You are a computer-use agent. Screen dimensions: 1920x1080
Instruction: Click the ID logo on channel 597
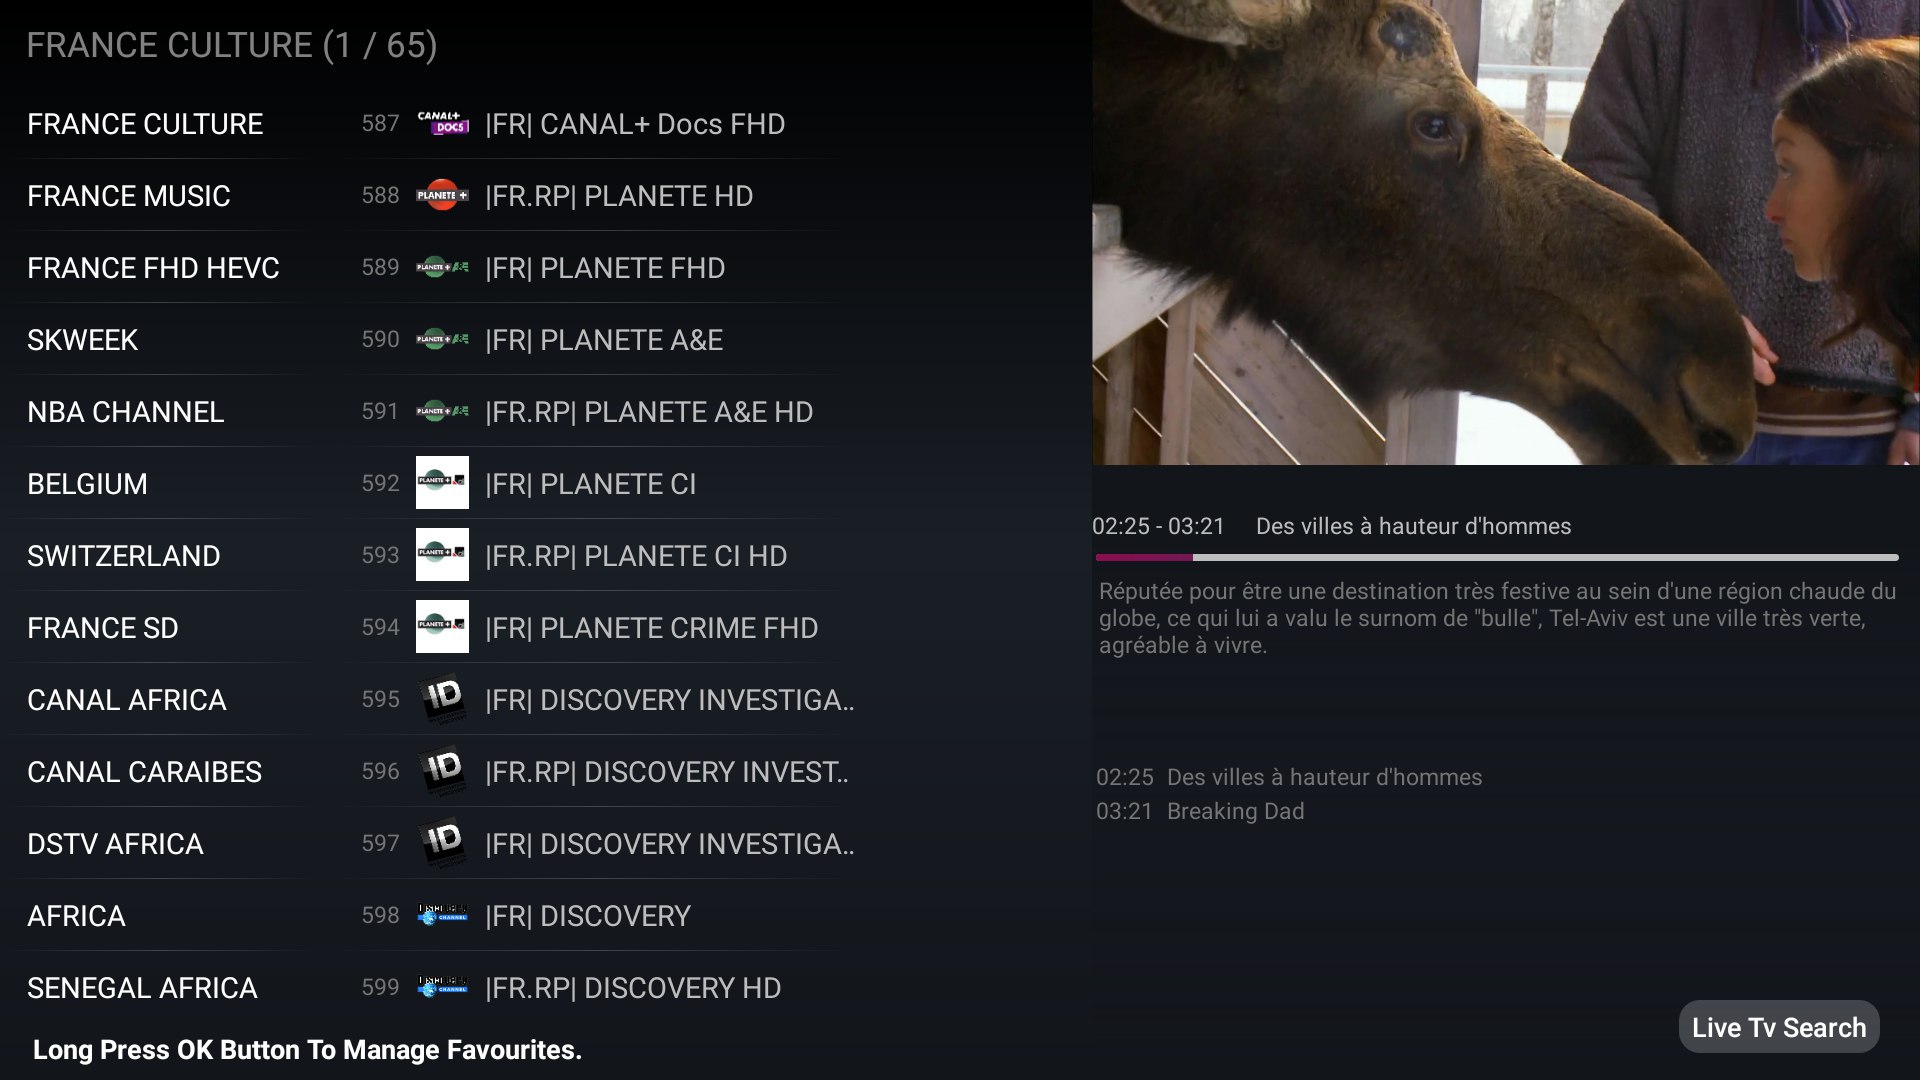[442, 843]
